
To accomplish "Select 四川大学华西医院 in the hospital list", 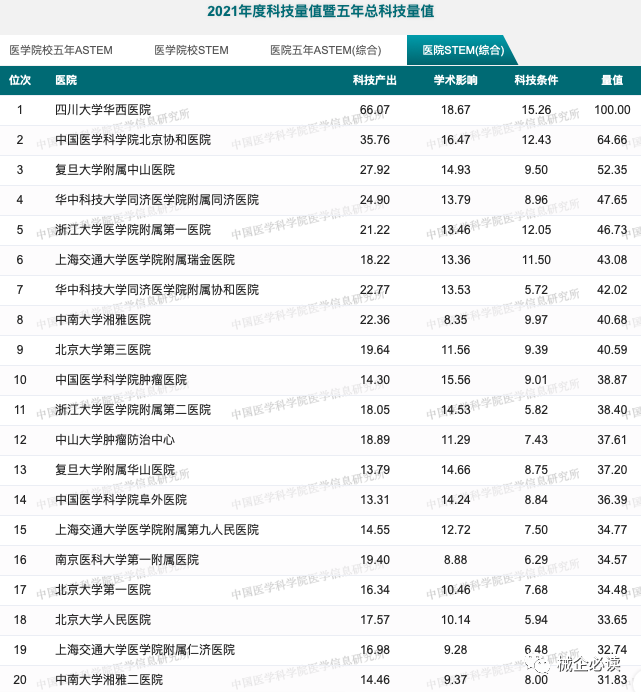I will pos(103,109).
